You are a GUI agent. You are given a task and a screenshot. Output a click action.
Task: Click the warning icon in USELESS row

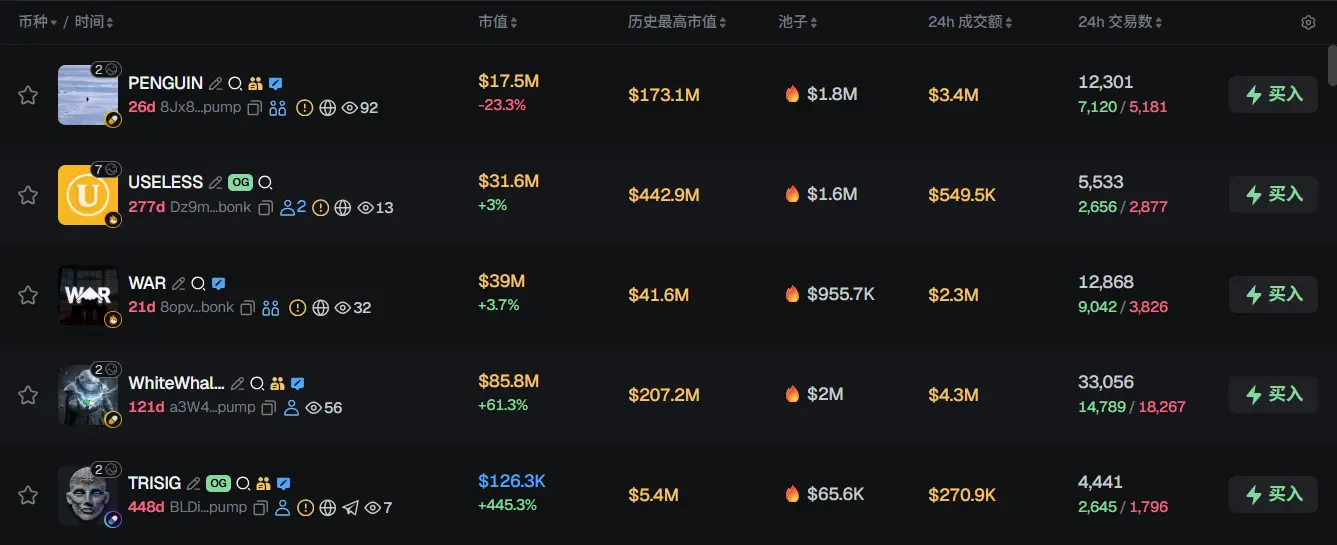[x=320, y=208]
